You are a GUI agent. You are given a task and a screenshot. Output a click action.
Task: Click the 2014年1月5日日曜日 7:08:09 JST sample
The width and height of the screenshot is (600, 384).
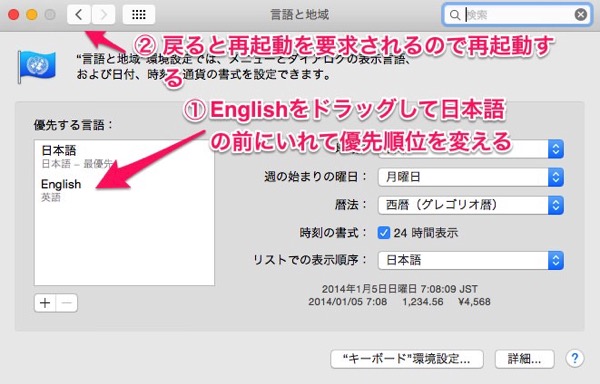pos(399,289)
